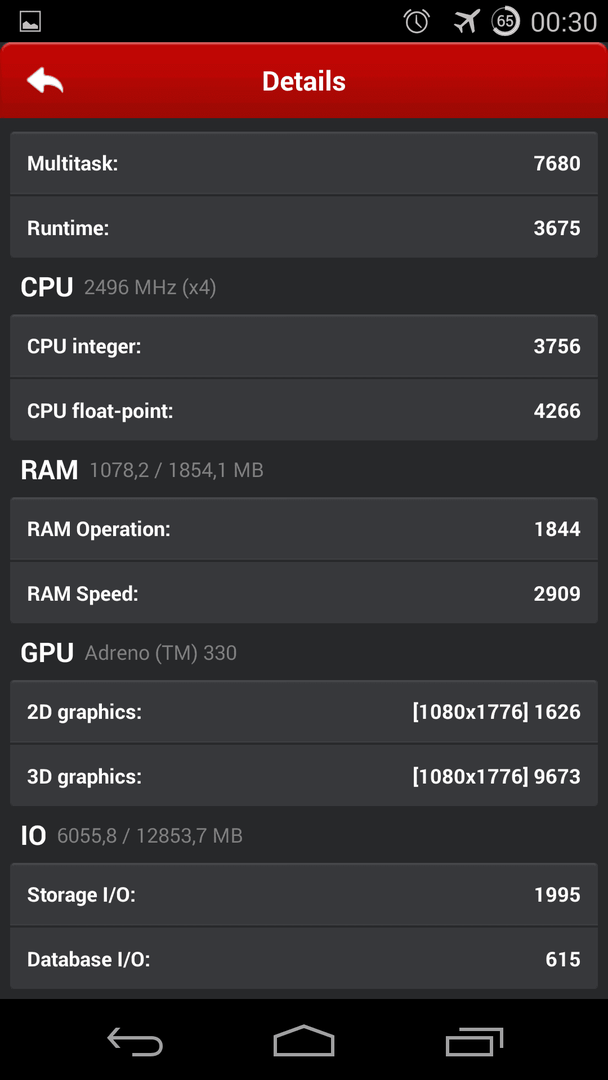Tap the alarm clock status icon
This screenshot has width=608, height=1080.
click(x=417, y=21)
